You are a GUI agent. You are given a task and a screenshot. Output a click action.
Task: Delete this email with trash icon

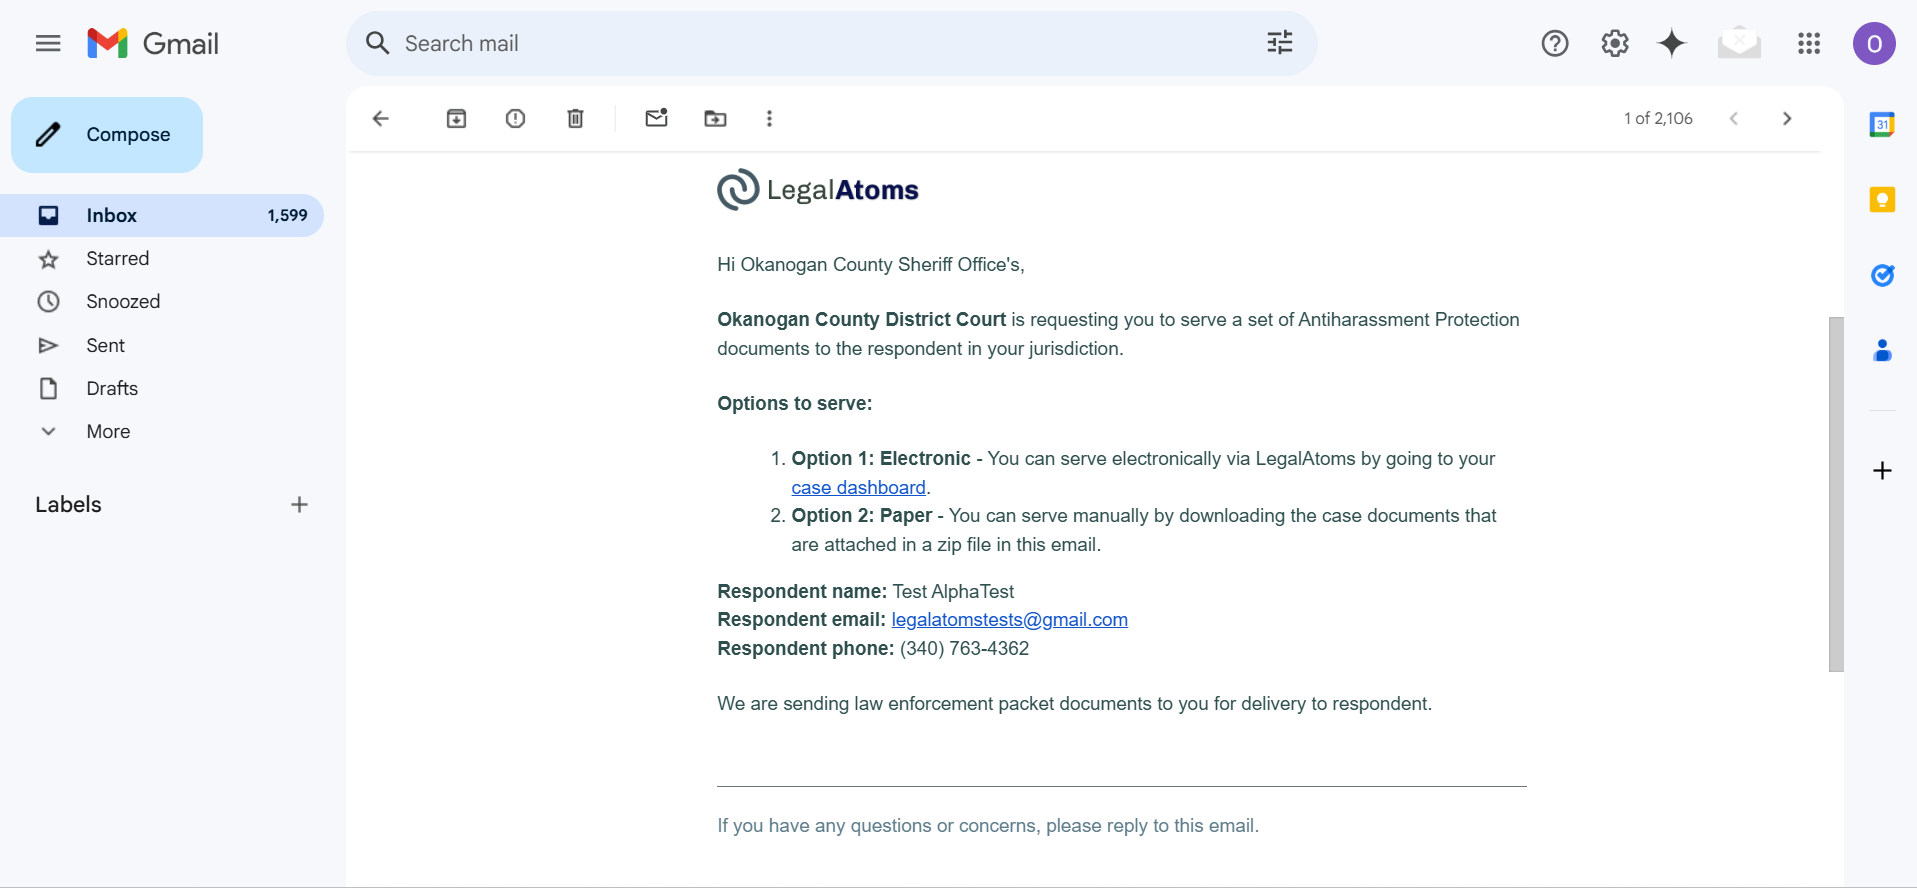click(x=575, y=118)
